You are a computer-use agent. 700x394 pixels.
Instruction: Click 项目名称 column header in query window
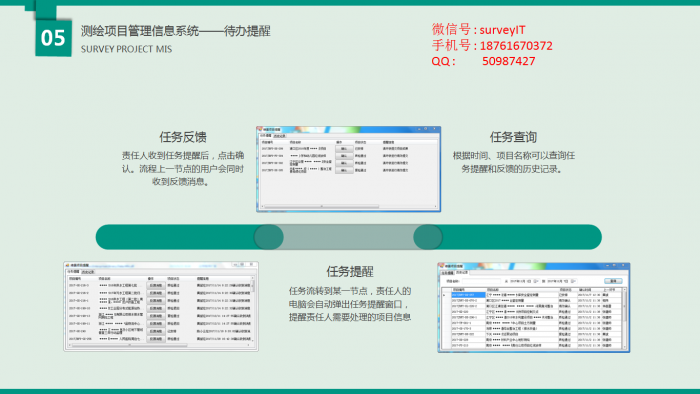point(493,290)
